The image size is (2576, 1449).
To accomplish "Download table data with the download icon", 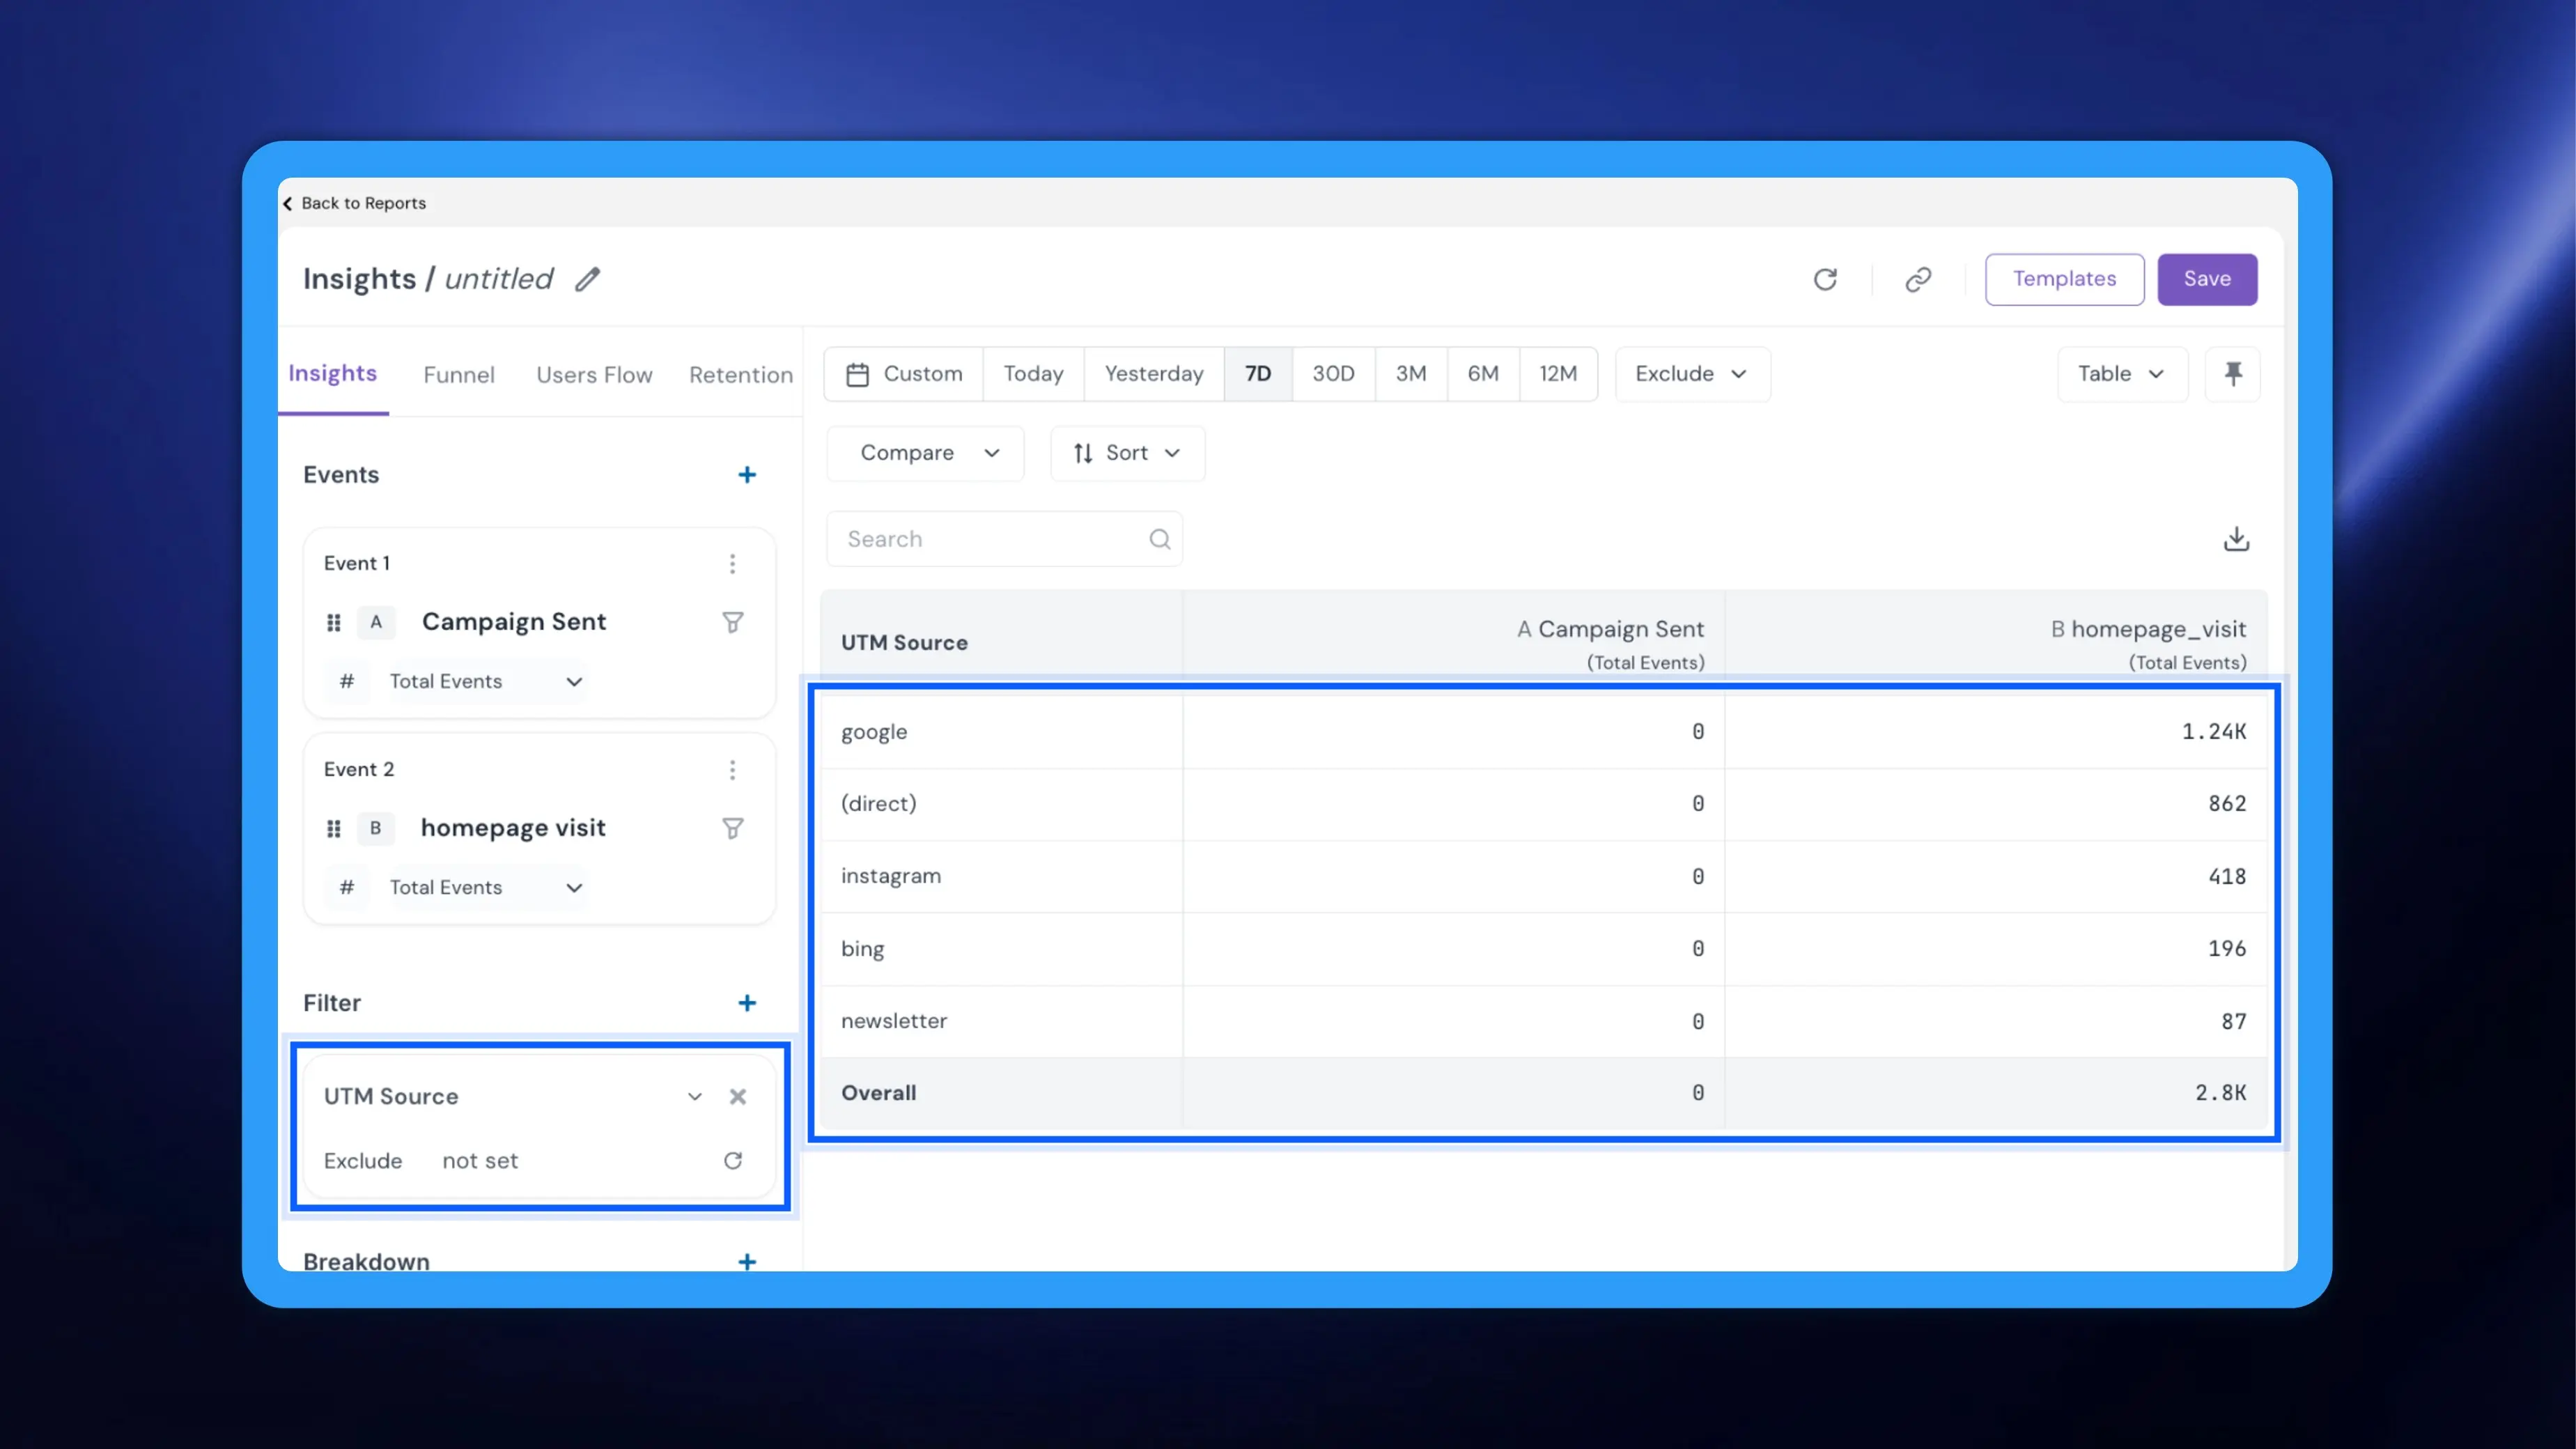I will (x=2236, y=539).
